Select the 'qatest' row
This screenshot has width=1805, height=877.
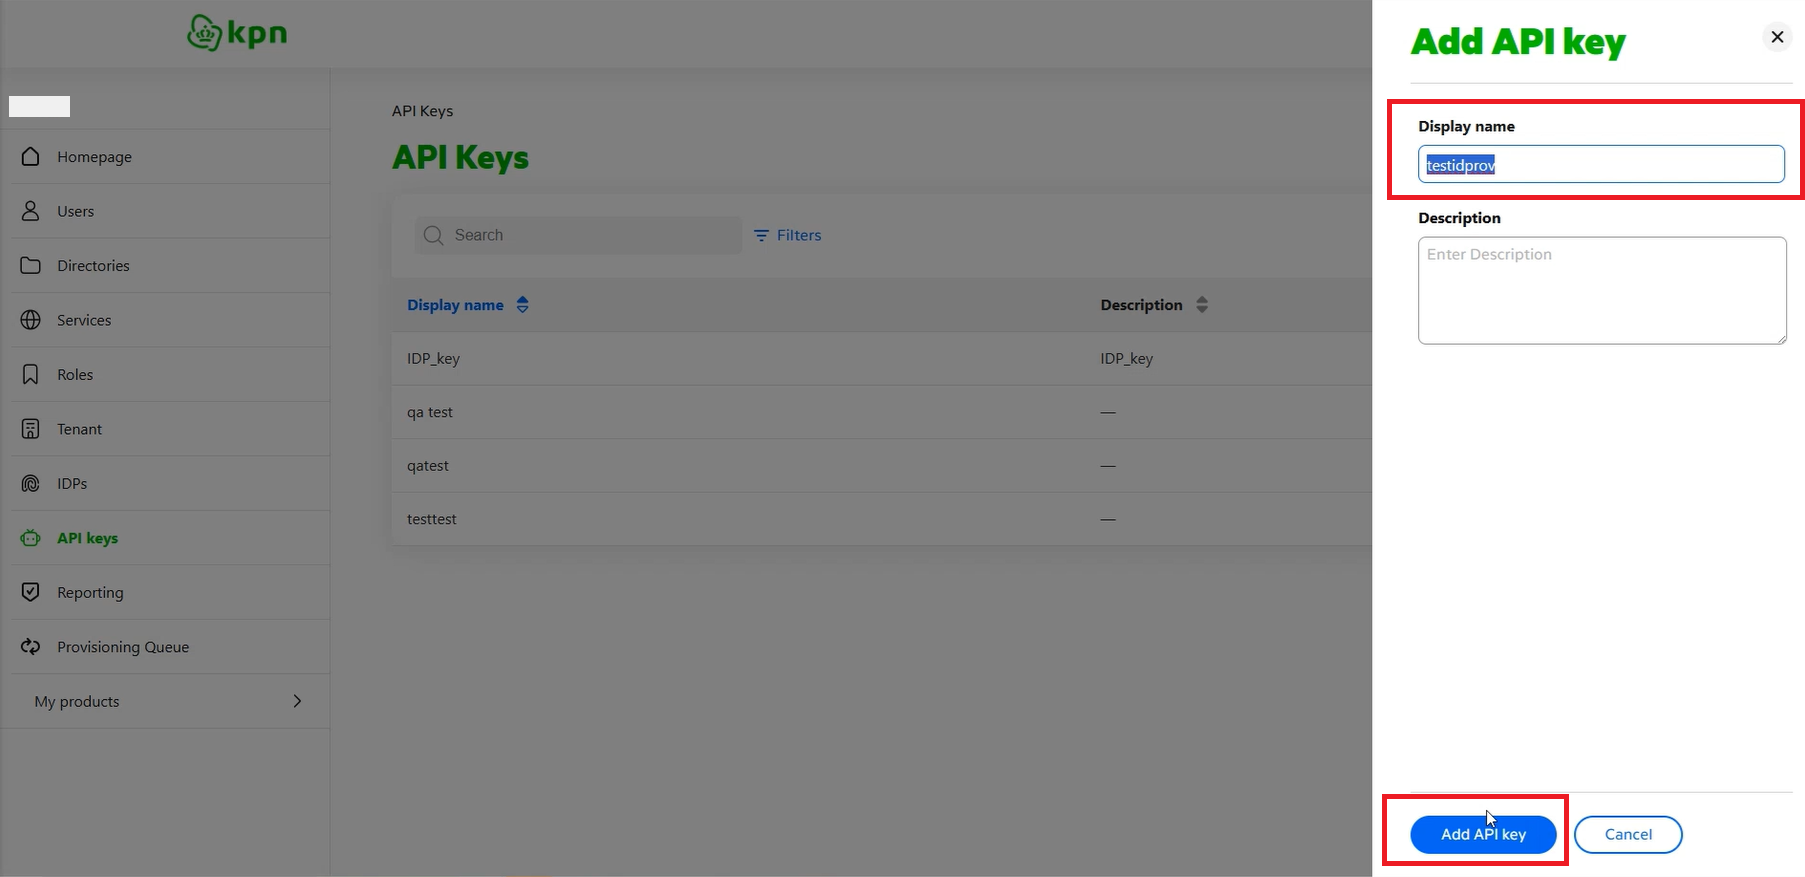[x=881, y=465]
